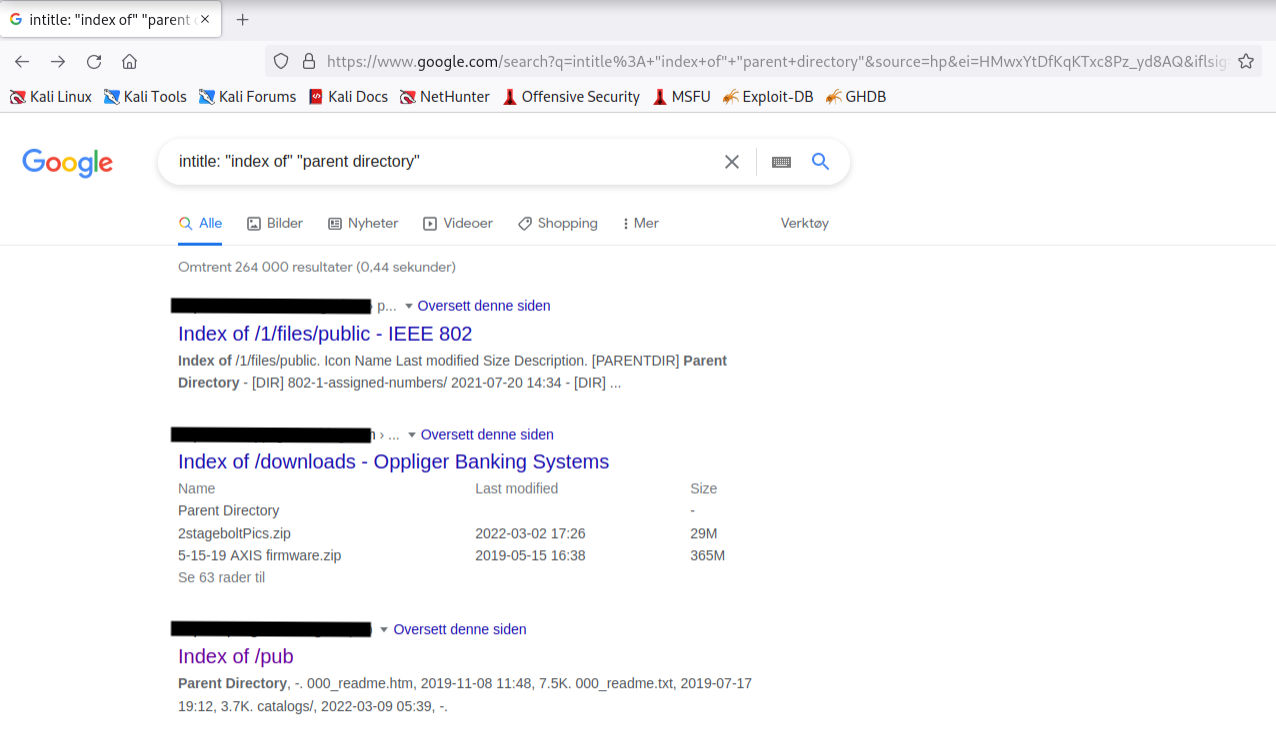Click the back navigation arrow
The height and width of the screenshot is (739, 1276).
point(22,62)
